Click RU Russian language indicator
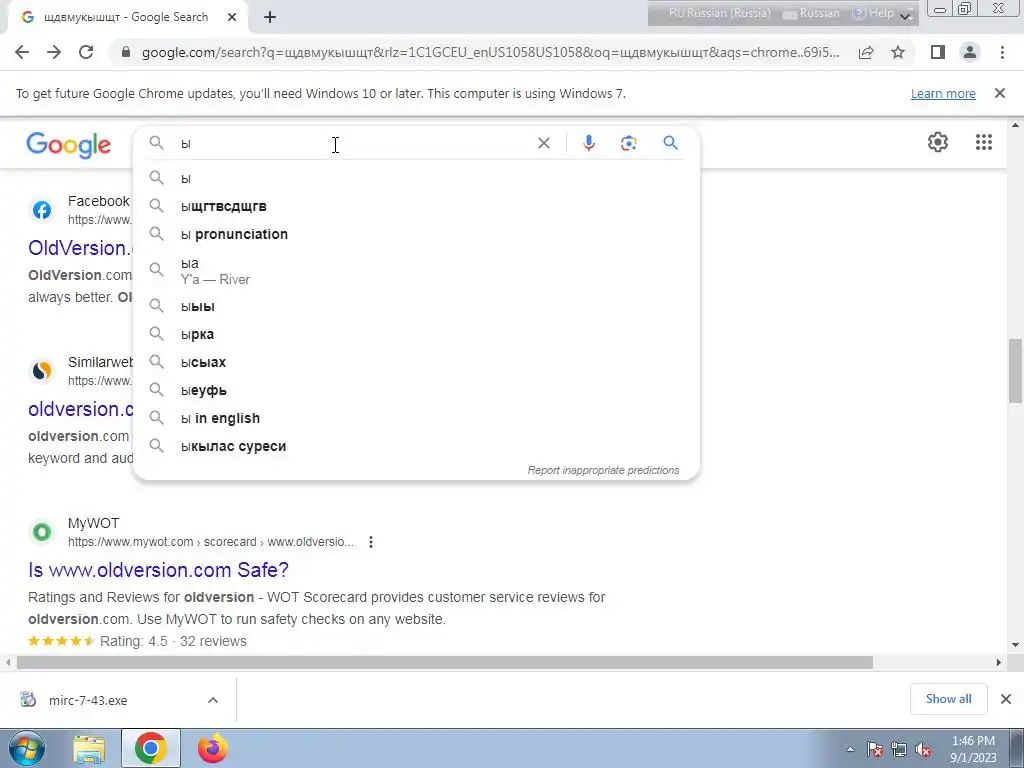Image resolution: width=1024 pixels, height=768 pixels. 719,13
